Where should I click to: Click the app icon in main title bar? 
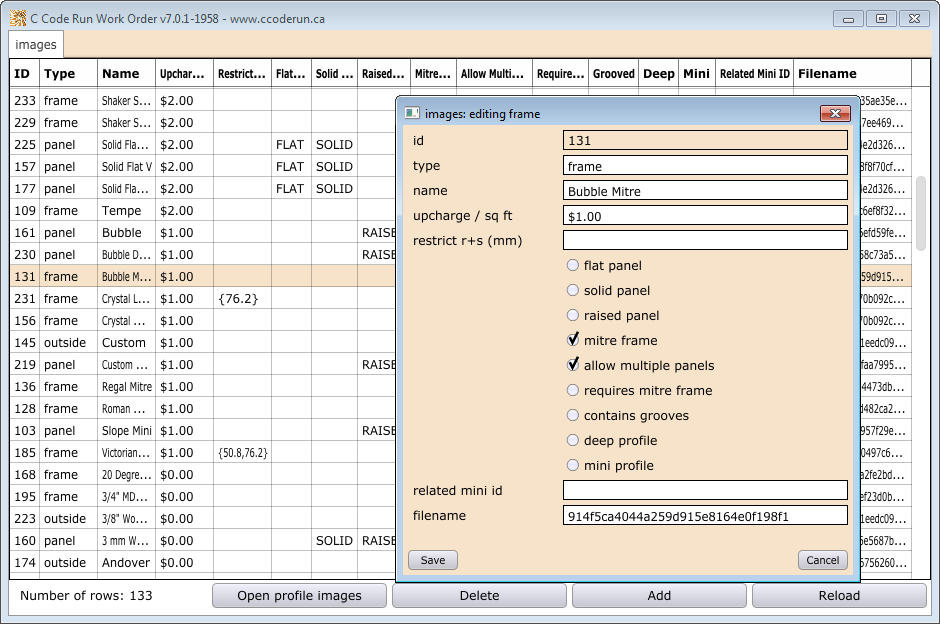tap(17, 19)
